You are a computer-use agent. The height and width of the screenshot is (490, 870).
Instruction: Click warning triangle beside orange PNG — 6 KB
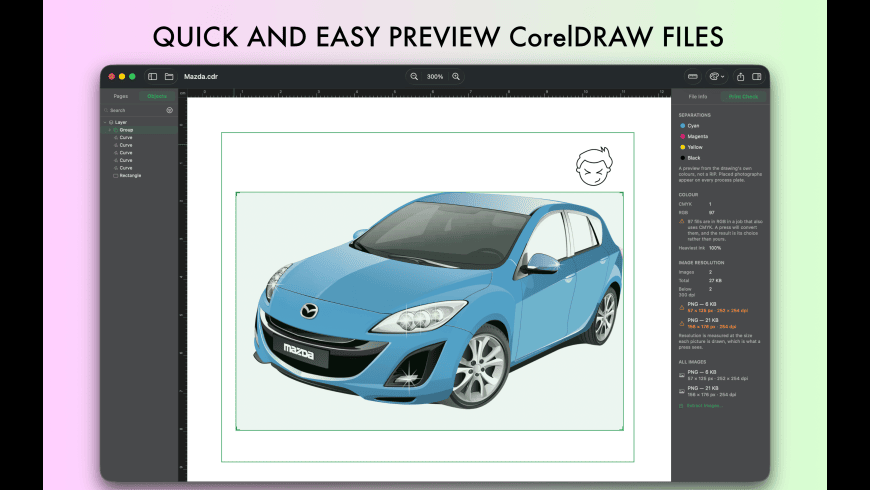point(682,307)
